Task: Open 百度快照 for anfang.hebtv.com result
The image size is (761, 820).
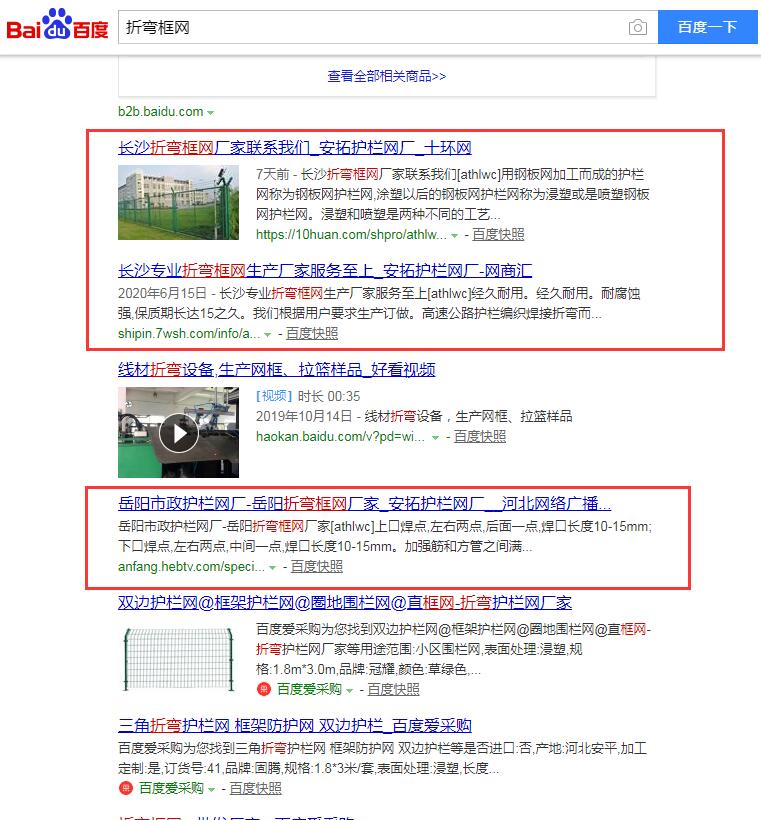Action: coord(316,566)
